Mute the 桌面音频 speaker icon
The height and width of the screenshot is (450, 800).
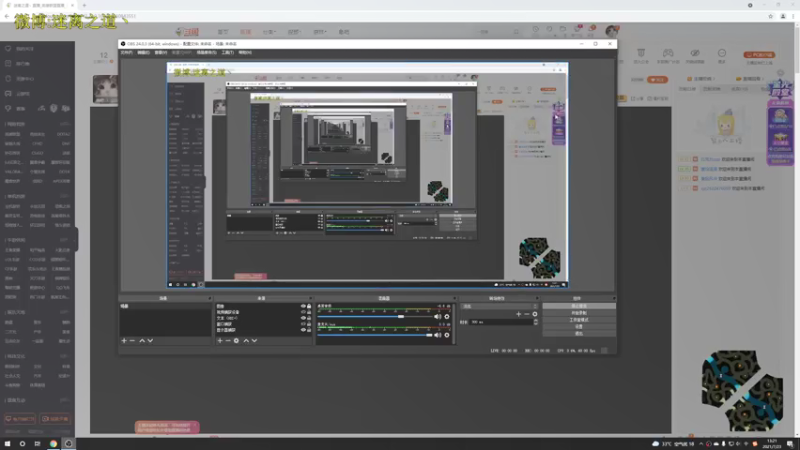[x=437, y=316]
